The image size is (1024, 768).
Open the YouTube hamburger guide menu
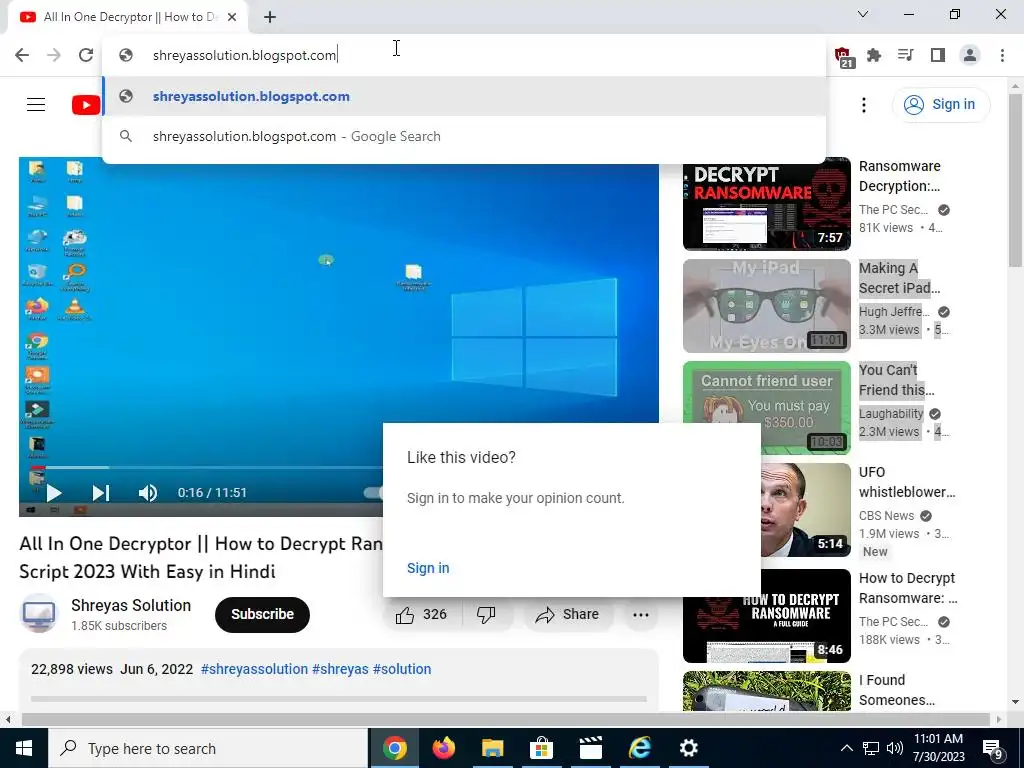click(x=36, y=104)
